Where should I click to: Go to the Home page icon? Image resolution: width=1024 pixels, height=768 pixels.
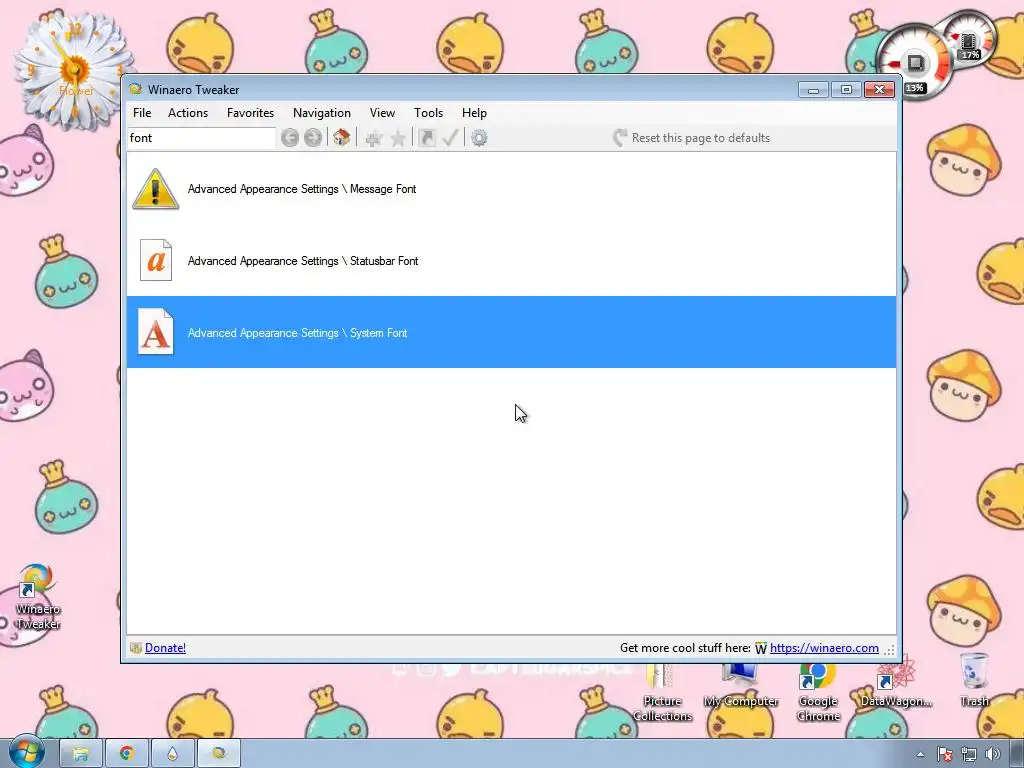click(342, 138)
